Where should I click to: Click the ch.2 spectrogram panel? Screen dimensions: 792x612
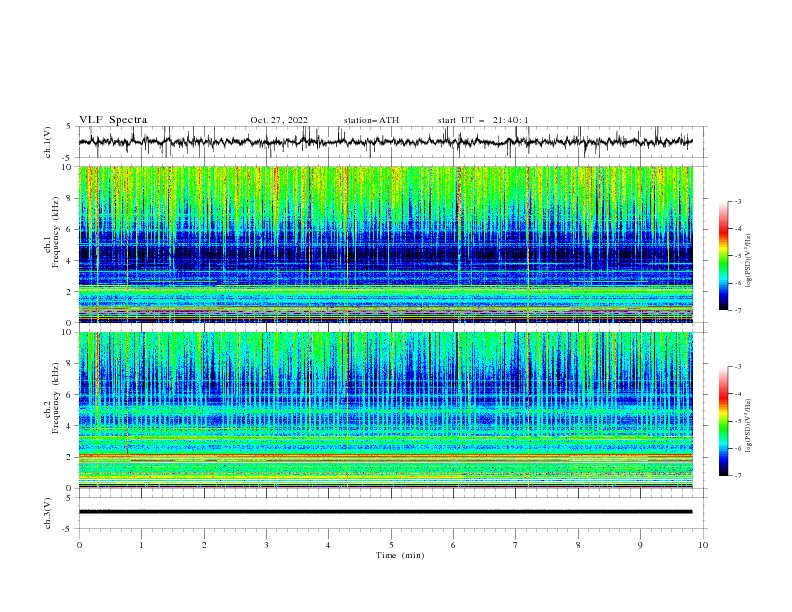(386, 410)
